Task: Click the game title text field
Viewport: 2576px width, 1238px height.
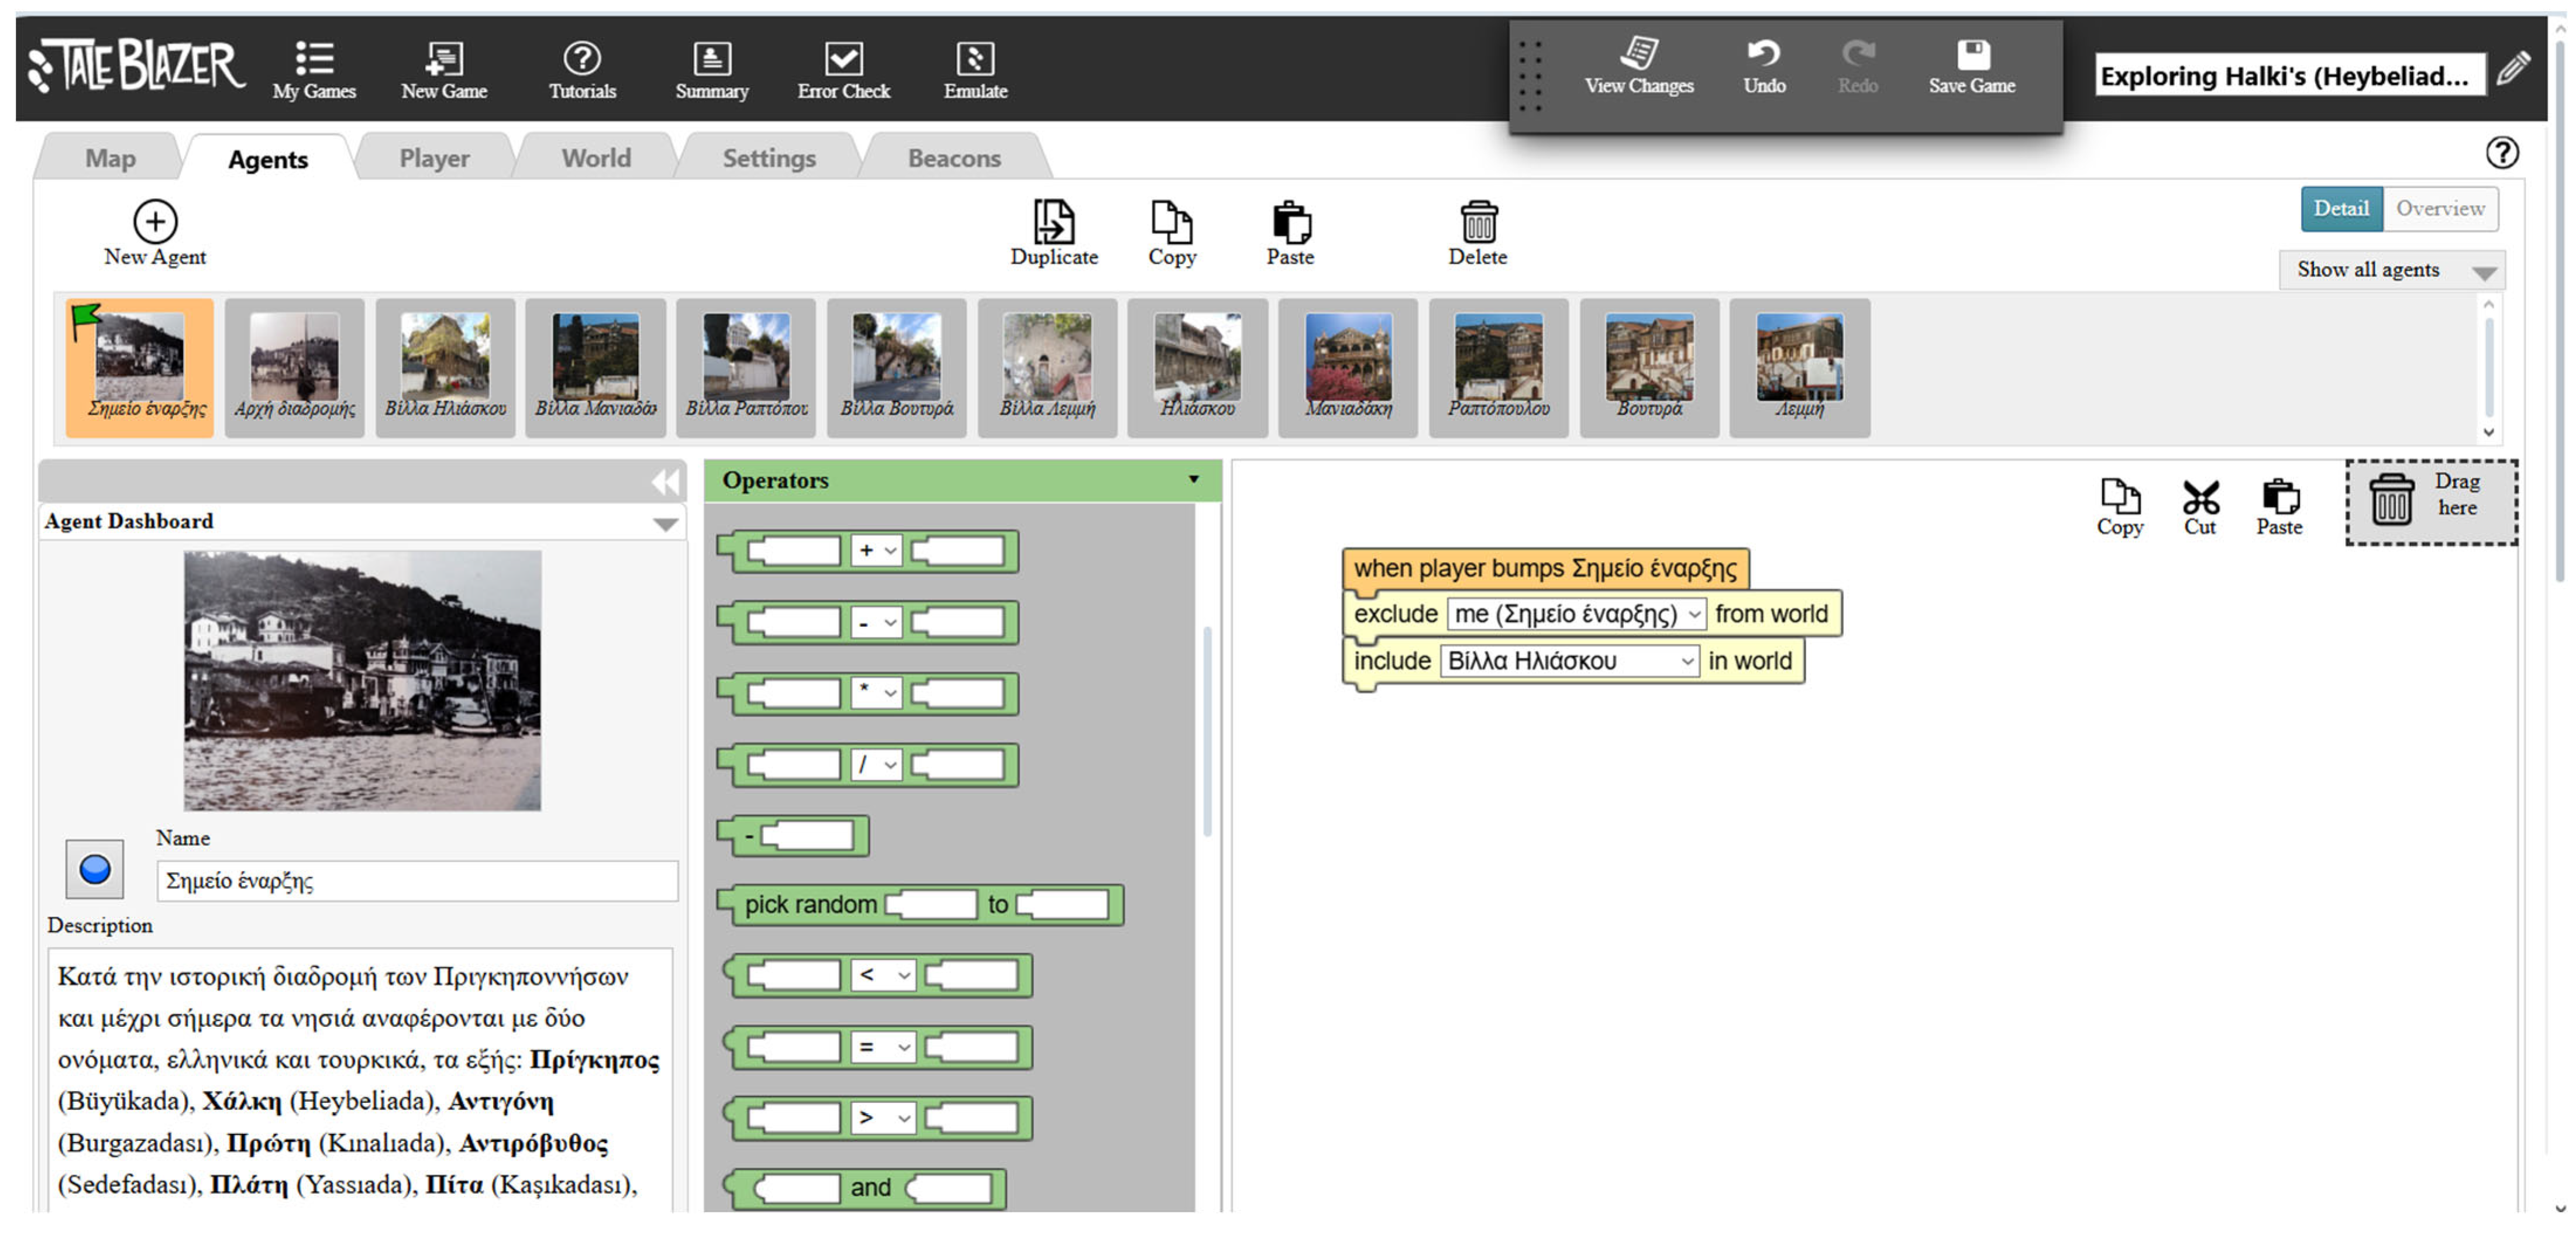Action: (x=2290, y=75)
